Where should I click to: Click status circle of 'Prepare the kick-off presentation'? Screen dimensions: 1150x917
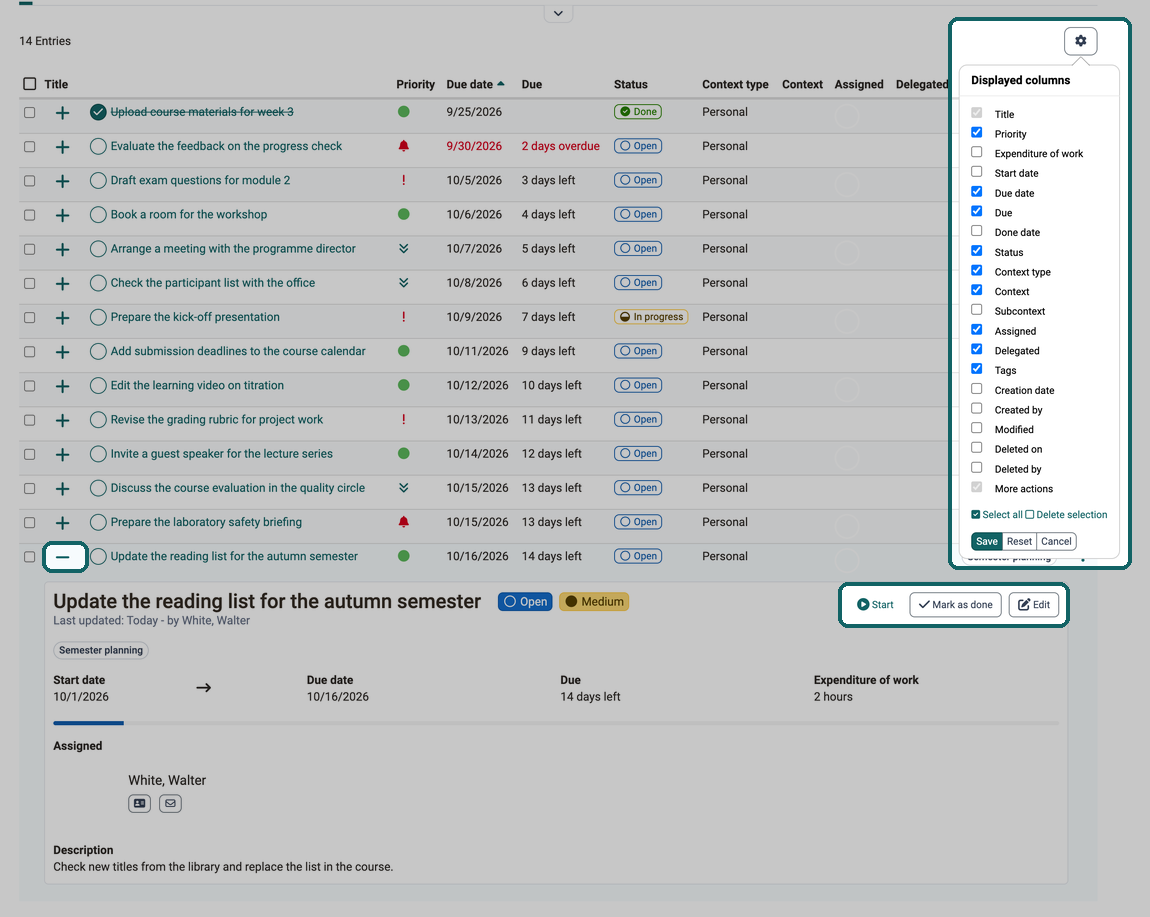[98, 317]
